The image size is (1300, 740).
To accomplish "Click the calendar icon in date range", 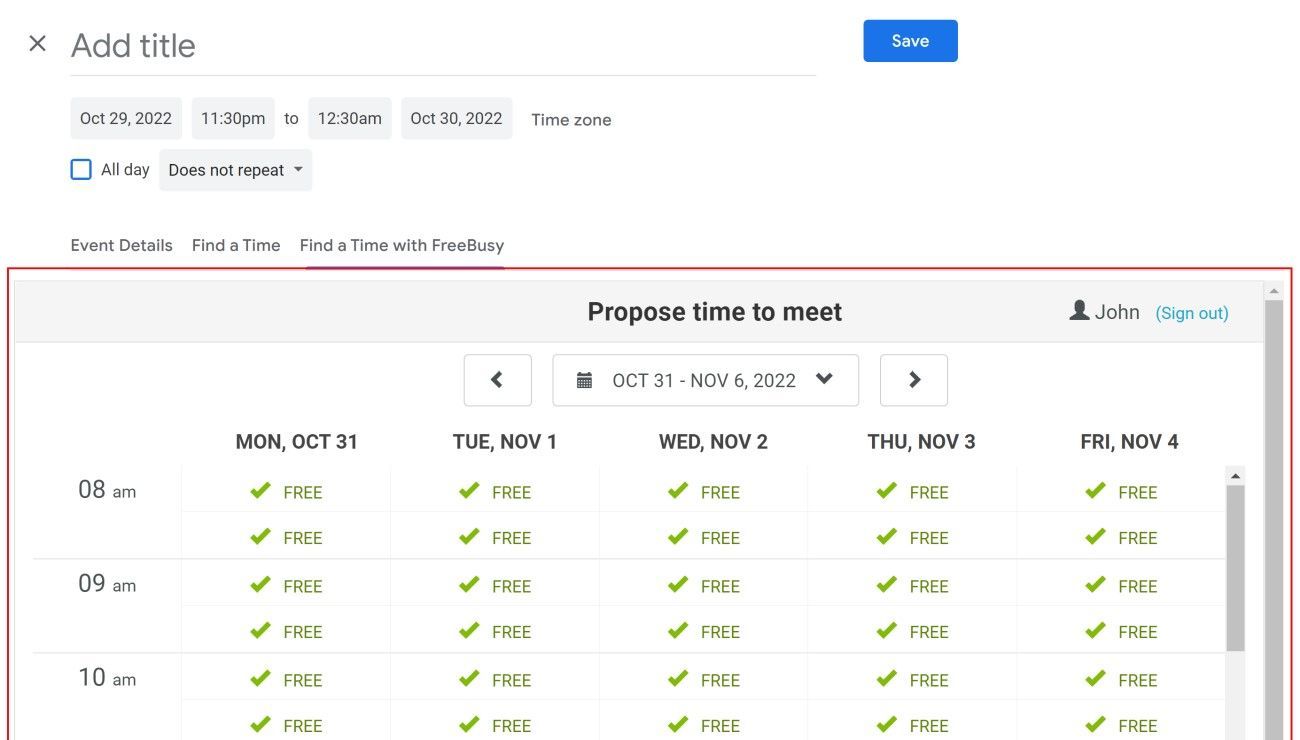I will (584, 381).
